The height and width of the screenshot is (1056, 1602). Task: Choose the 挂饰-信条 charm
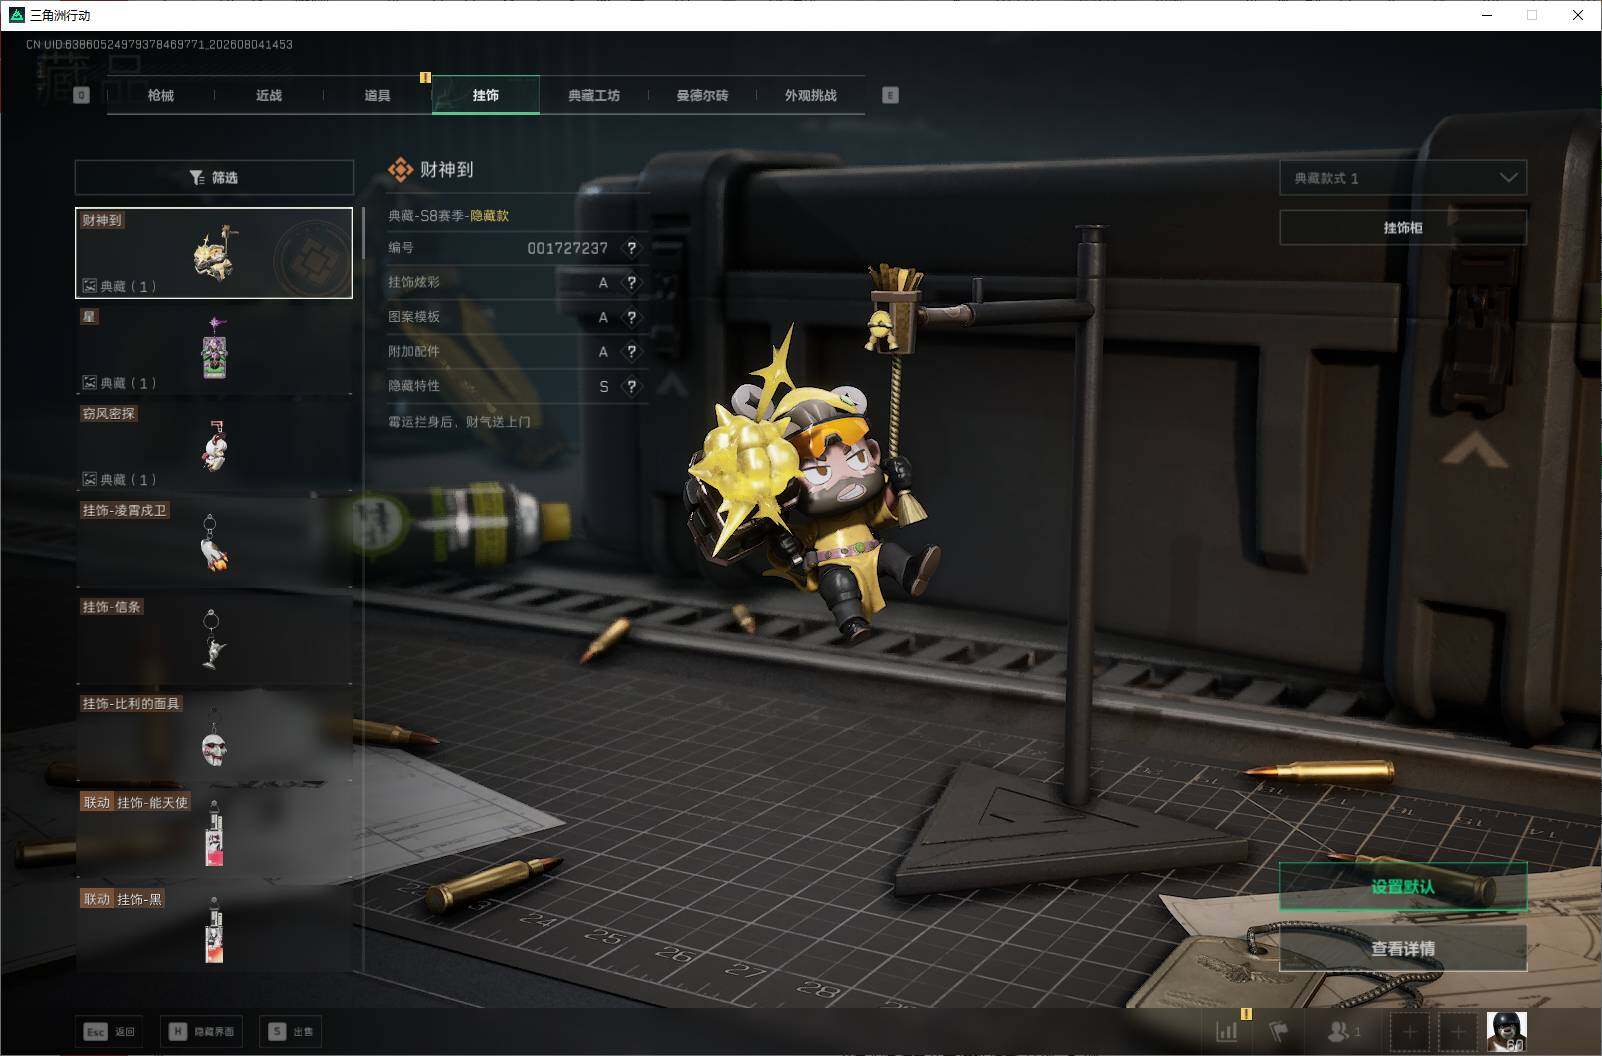pyautogui.click(x=214, y=640)
